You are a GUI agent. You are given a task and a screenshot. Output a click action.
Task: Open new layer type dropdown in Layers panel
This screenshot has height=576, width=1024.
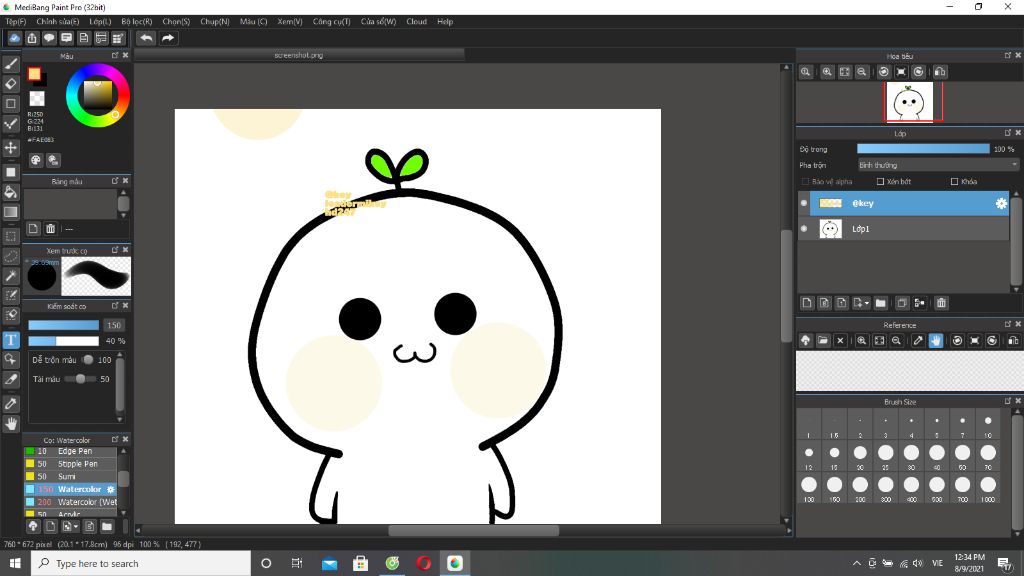point(866,303)
